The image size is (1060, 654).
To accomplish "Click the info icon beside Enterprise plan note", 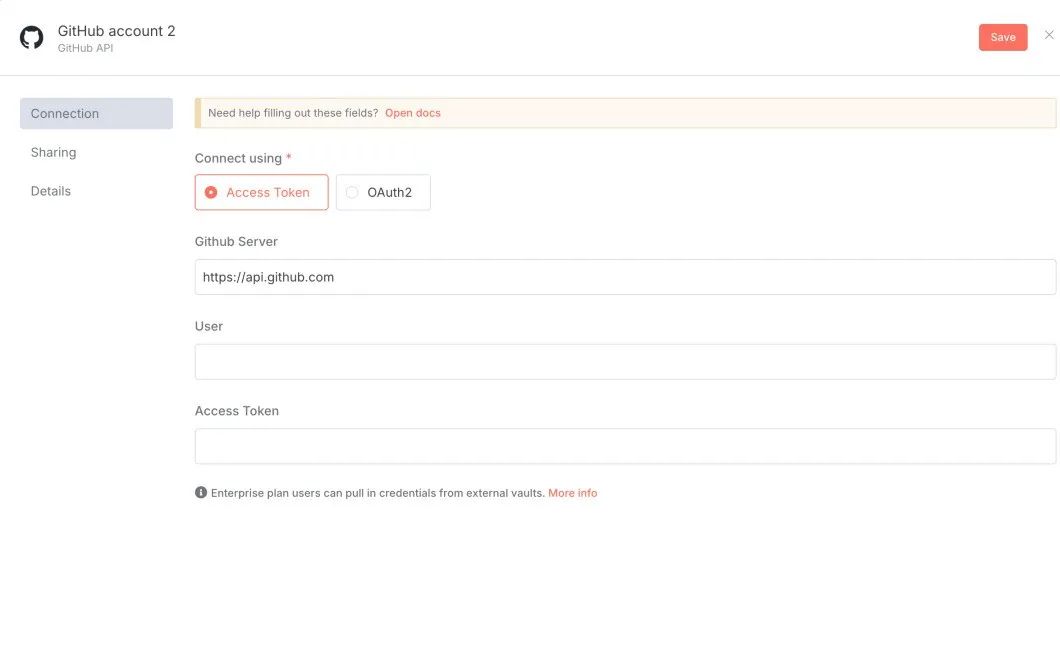I will [x=201, y=492].
